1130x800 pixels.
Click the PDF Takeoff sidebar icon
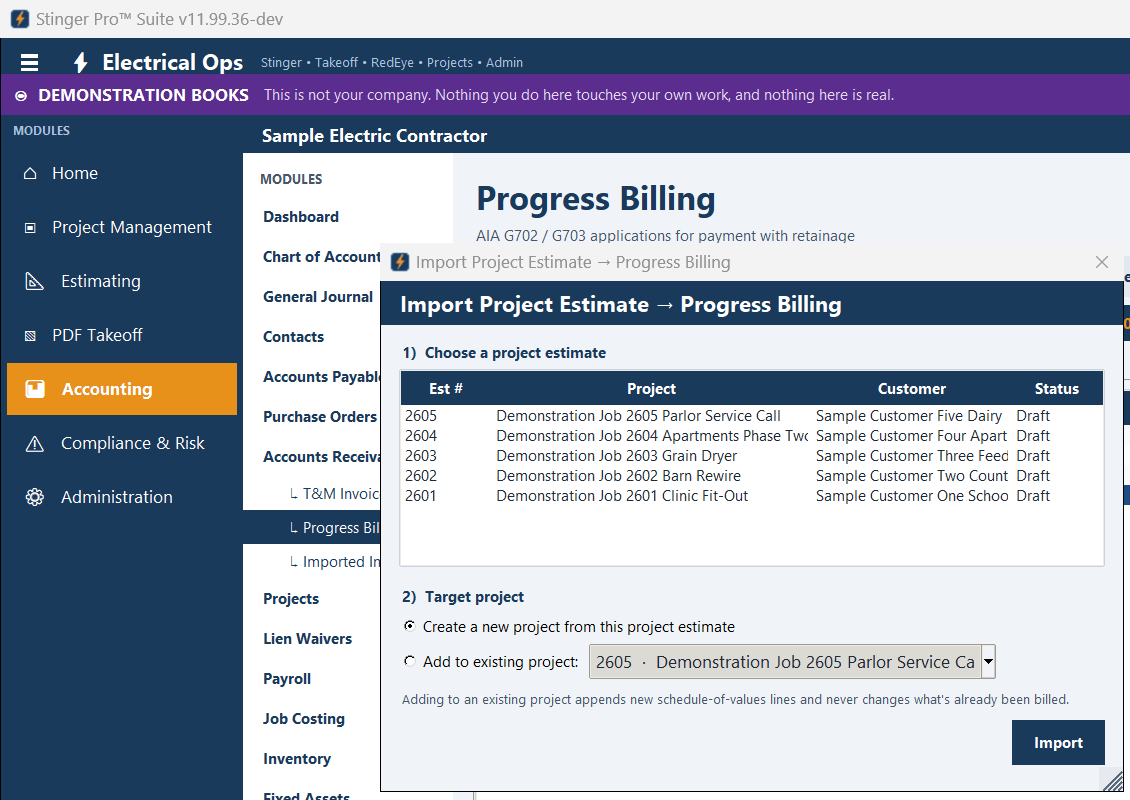(x=30, y=336)
